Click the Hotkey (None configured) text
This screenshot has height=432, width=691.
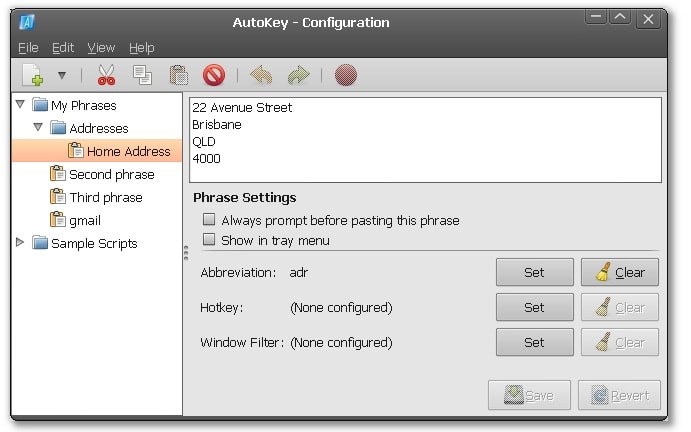(x=341, y=307)
